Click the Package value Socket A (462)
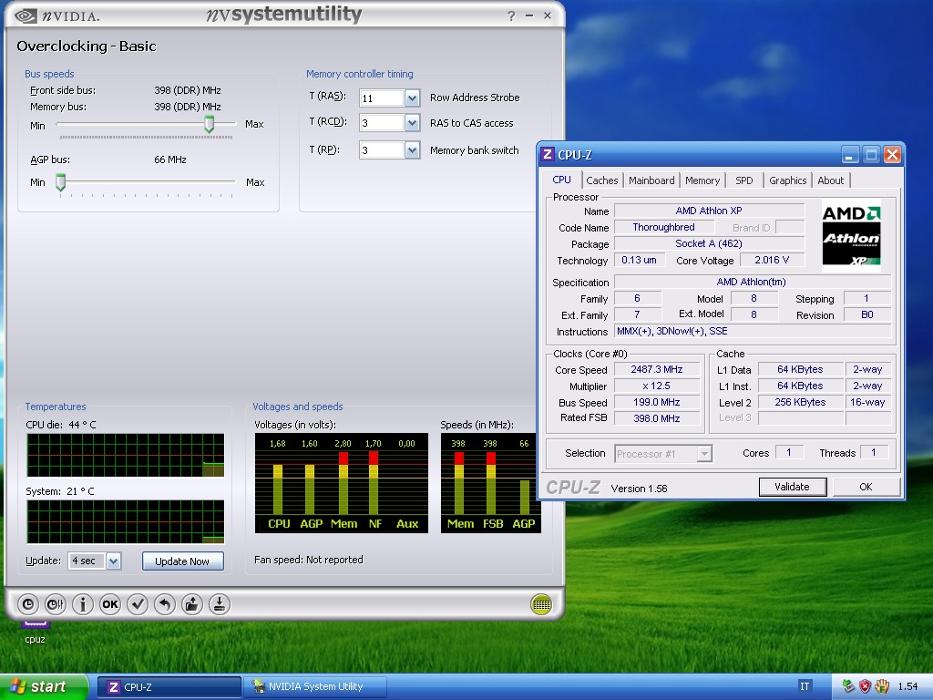Image resolution: width=933 pixels, height=700 pixels. (709, 243)
